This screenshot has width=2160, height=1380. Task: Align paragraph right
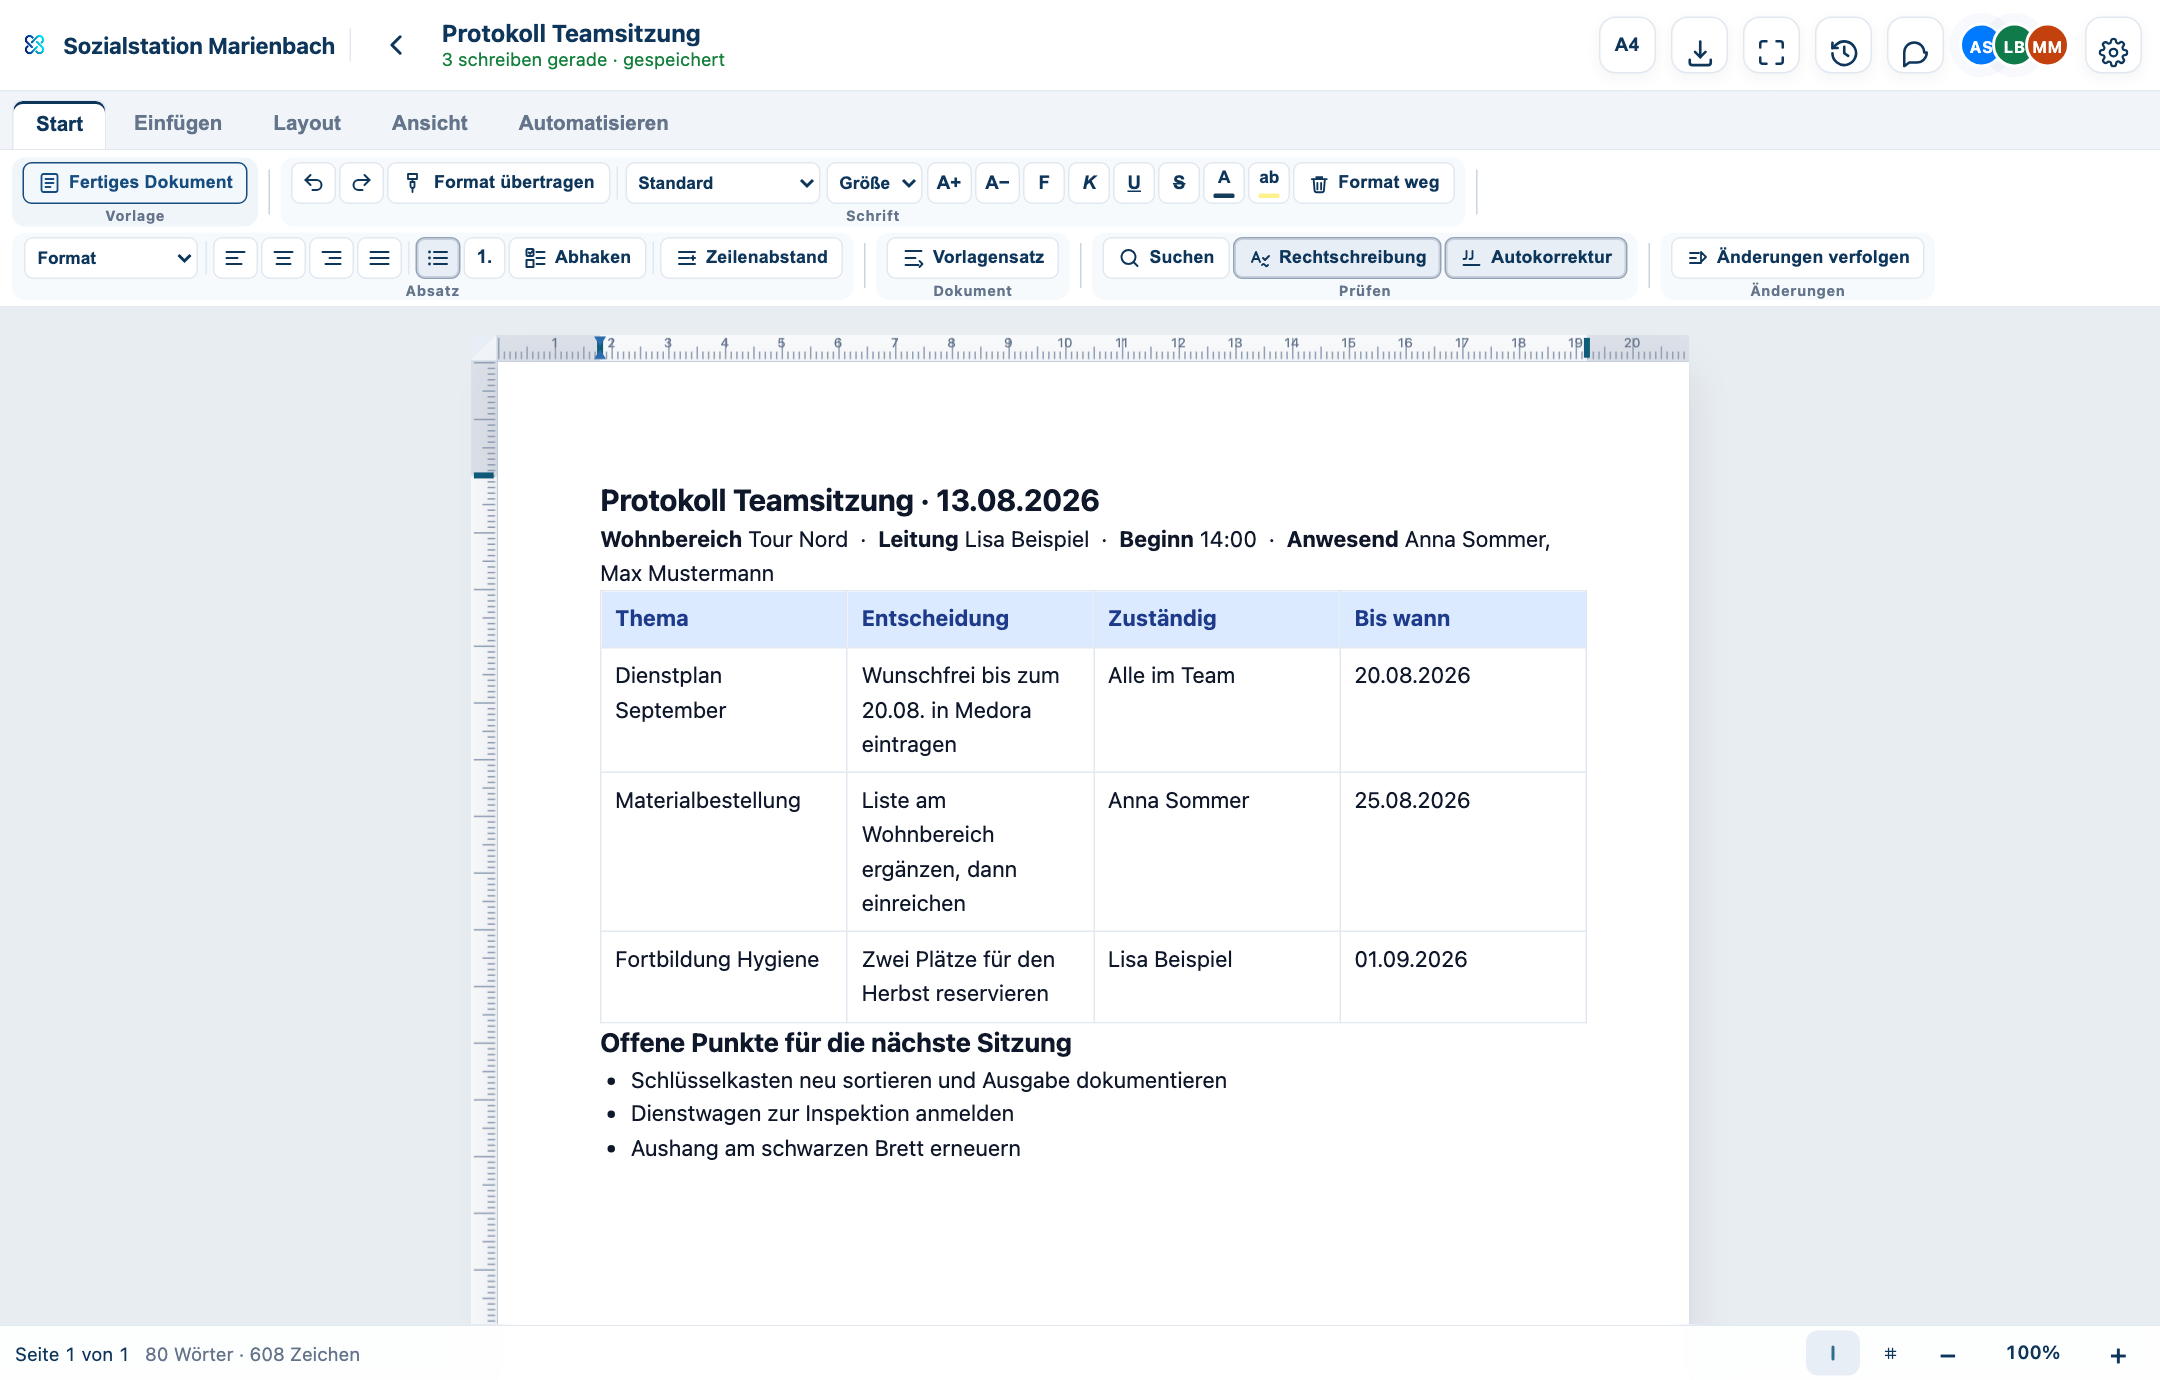coord(331,258)
